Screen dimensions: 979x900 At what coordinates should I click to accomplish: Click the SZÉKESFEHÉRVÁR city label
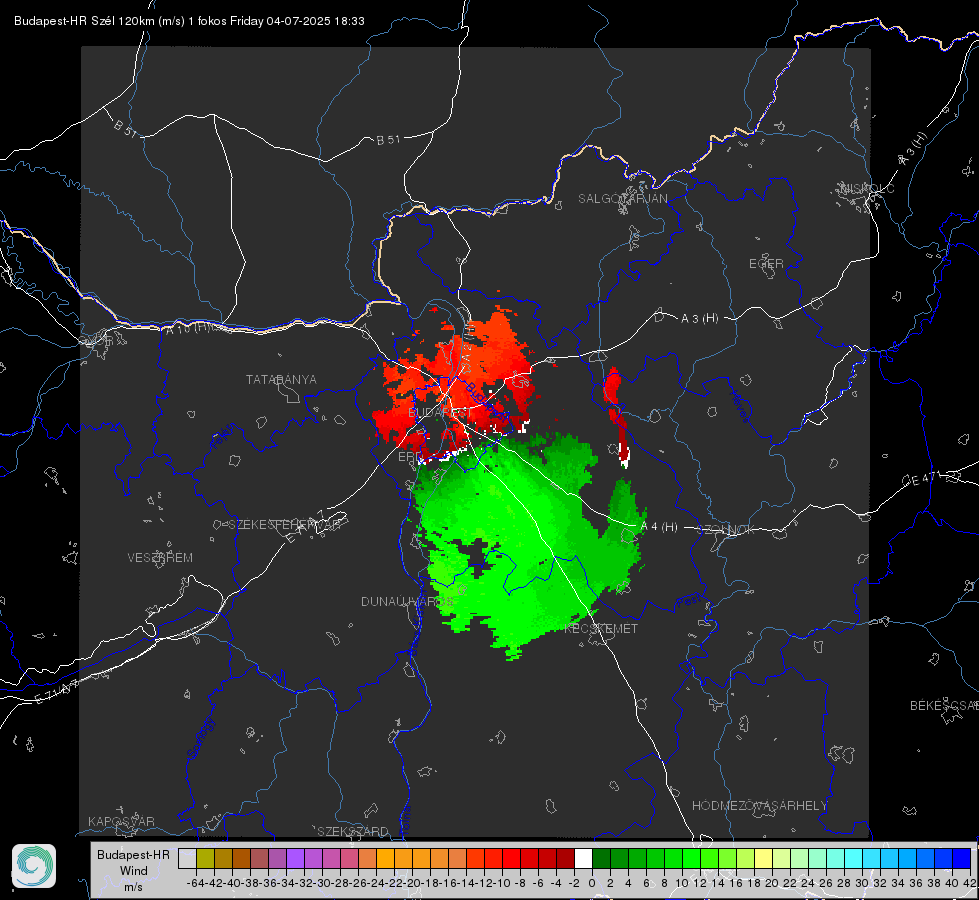pos(285,524)
